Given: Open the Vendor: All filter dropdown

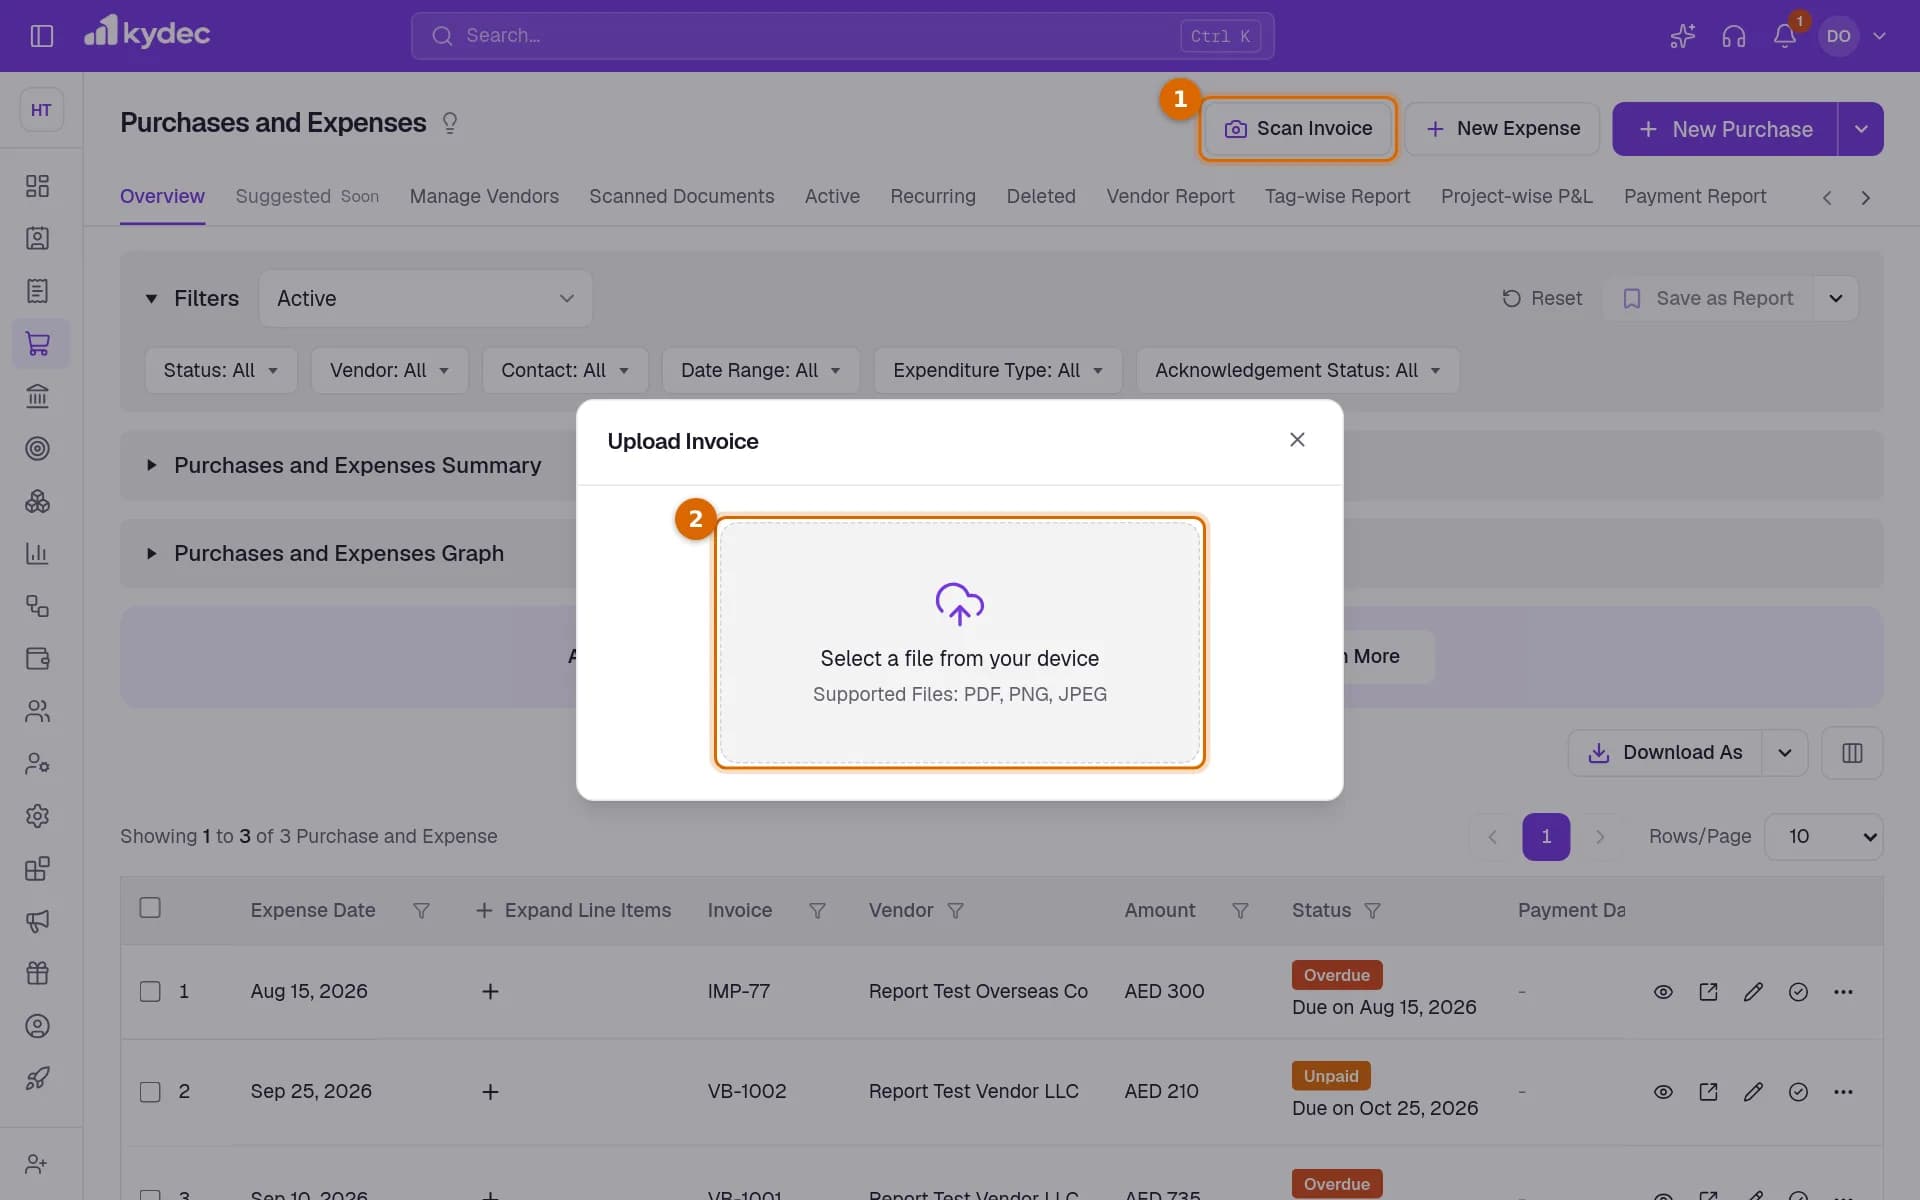Looking at the screenshot, I should point(389,370).
